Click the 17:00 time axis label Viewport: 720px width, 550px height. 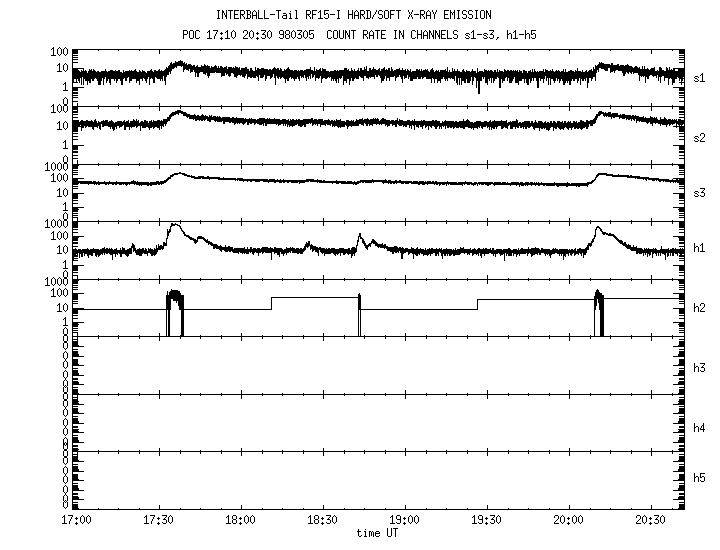(76, 520)
